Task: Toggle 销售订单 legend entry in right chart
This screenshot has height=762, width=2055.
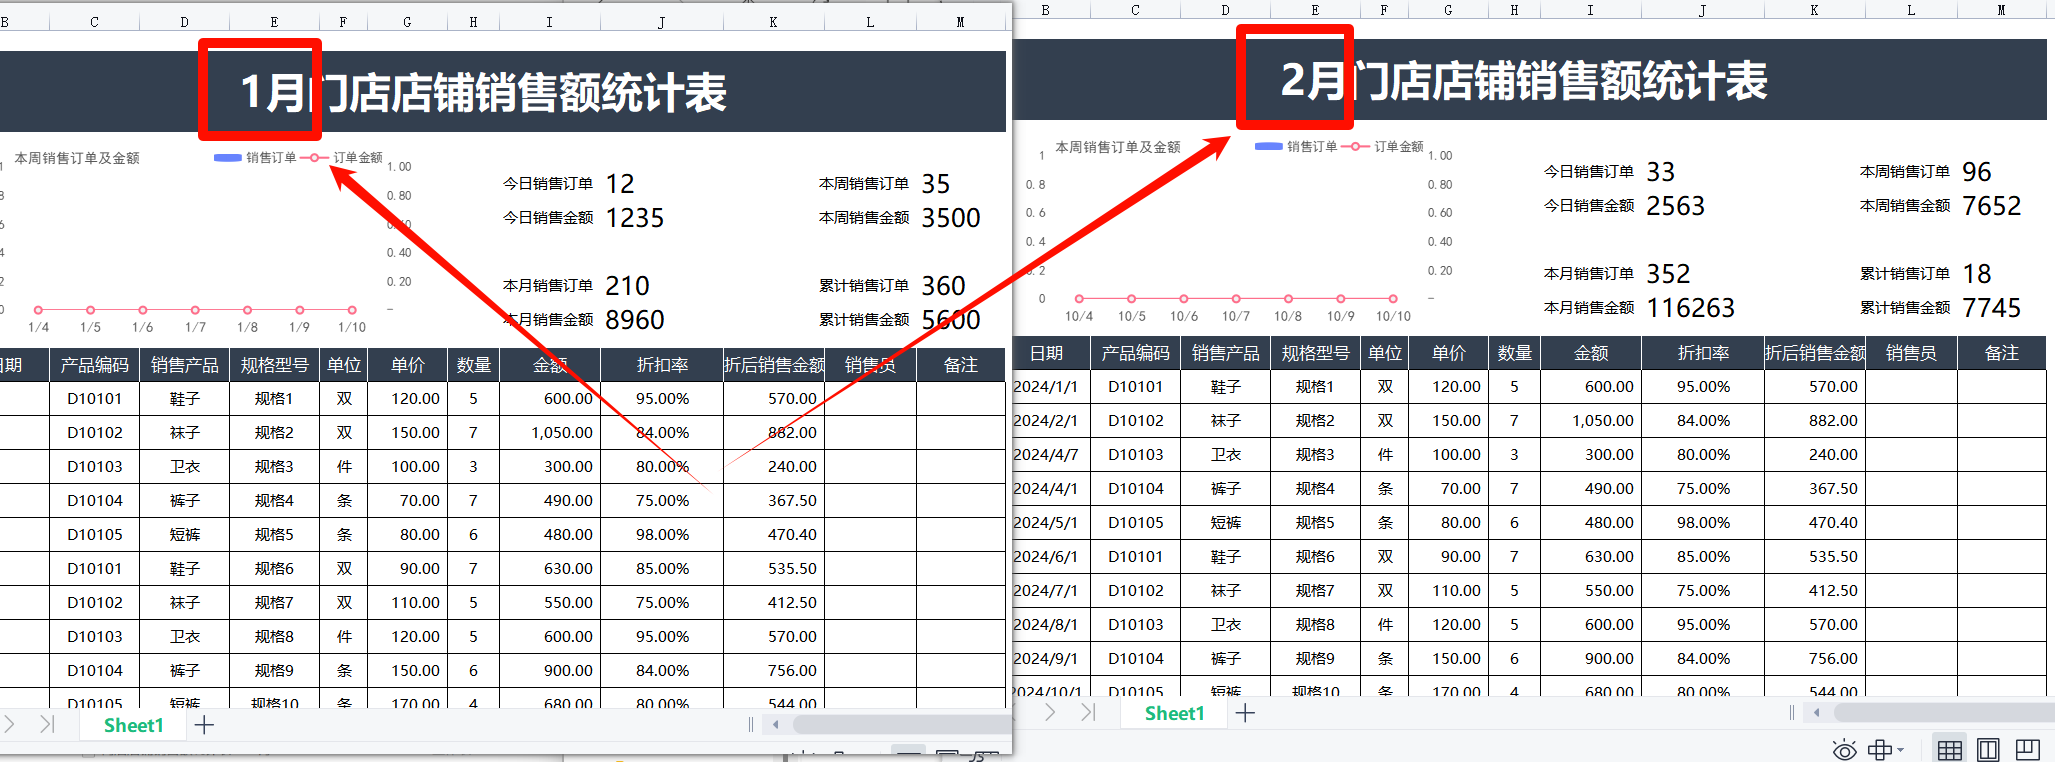Action: click(1297, 147)
